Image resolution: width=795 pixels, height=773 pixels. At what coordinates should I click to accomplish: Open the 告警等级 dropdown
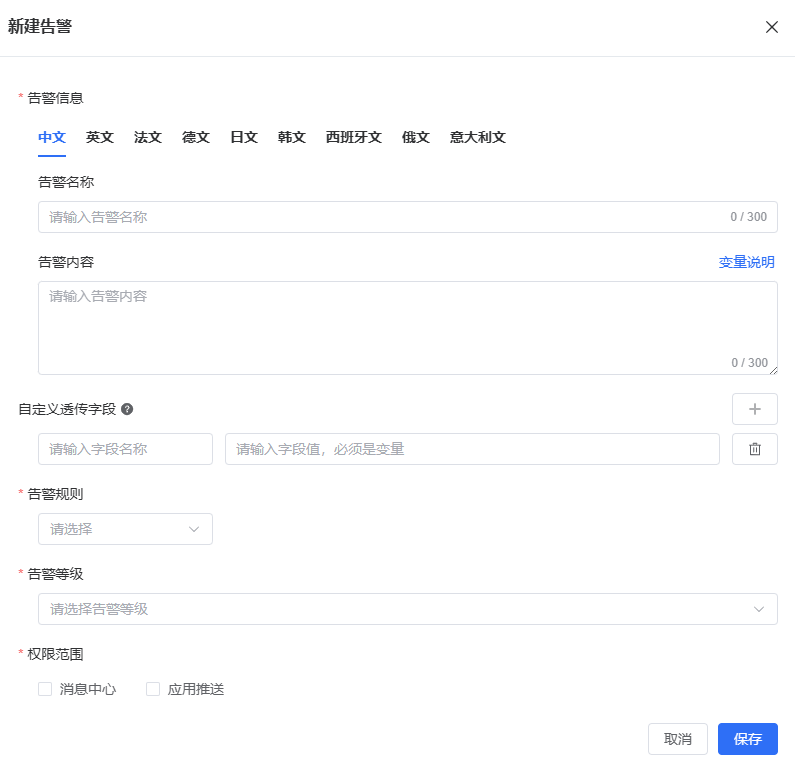click(x=408, y=609)
